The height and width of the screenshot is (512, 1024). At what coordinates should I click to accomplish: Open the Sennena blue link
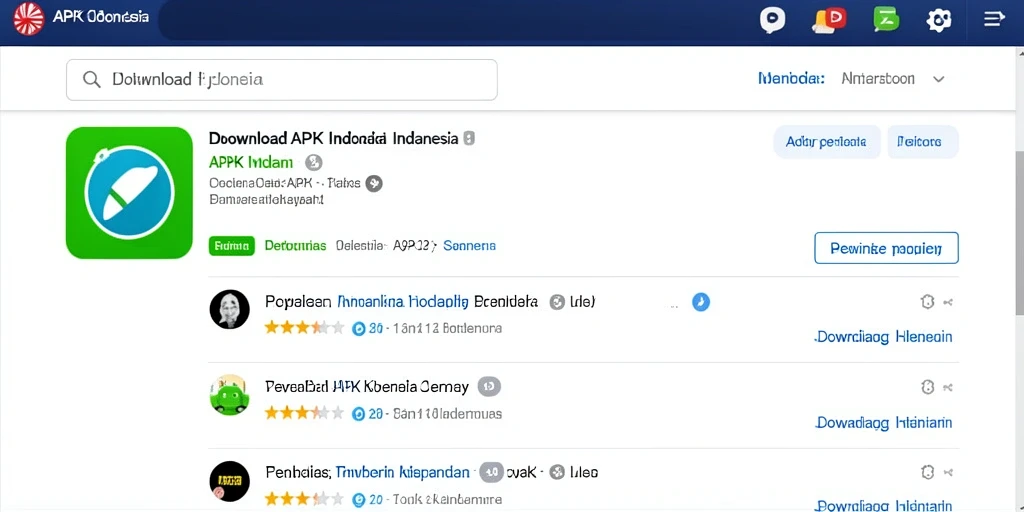(x=469, y=246)
